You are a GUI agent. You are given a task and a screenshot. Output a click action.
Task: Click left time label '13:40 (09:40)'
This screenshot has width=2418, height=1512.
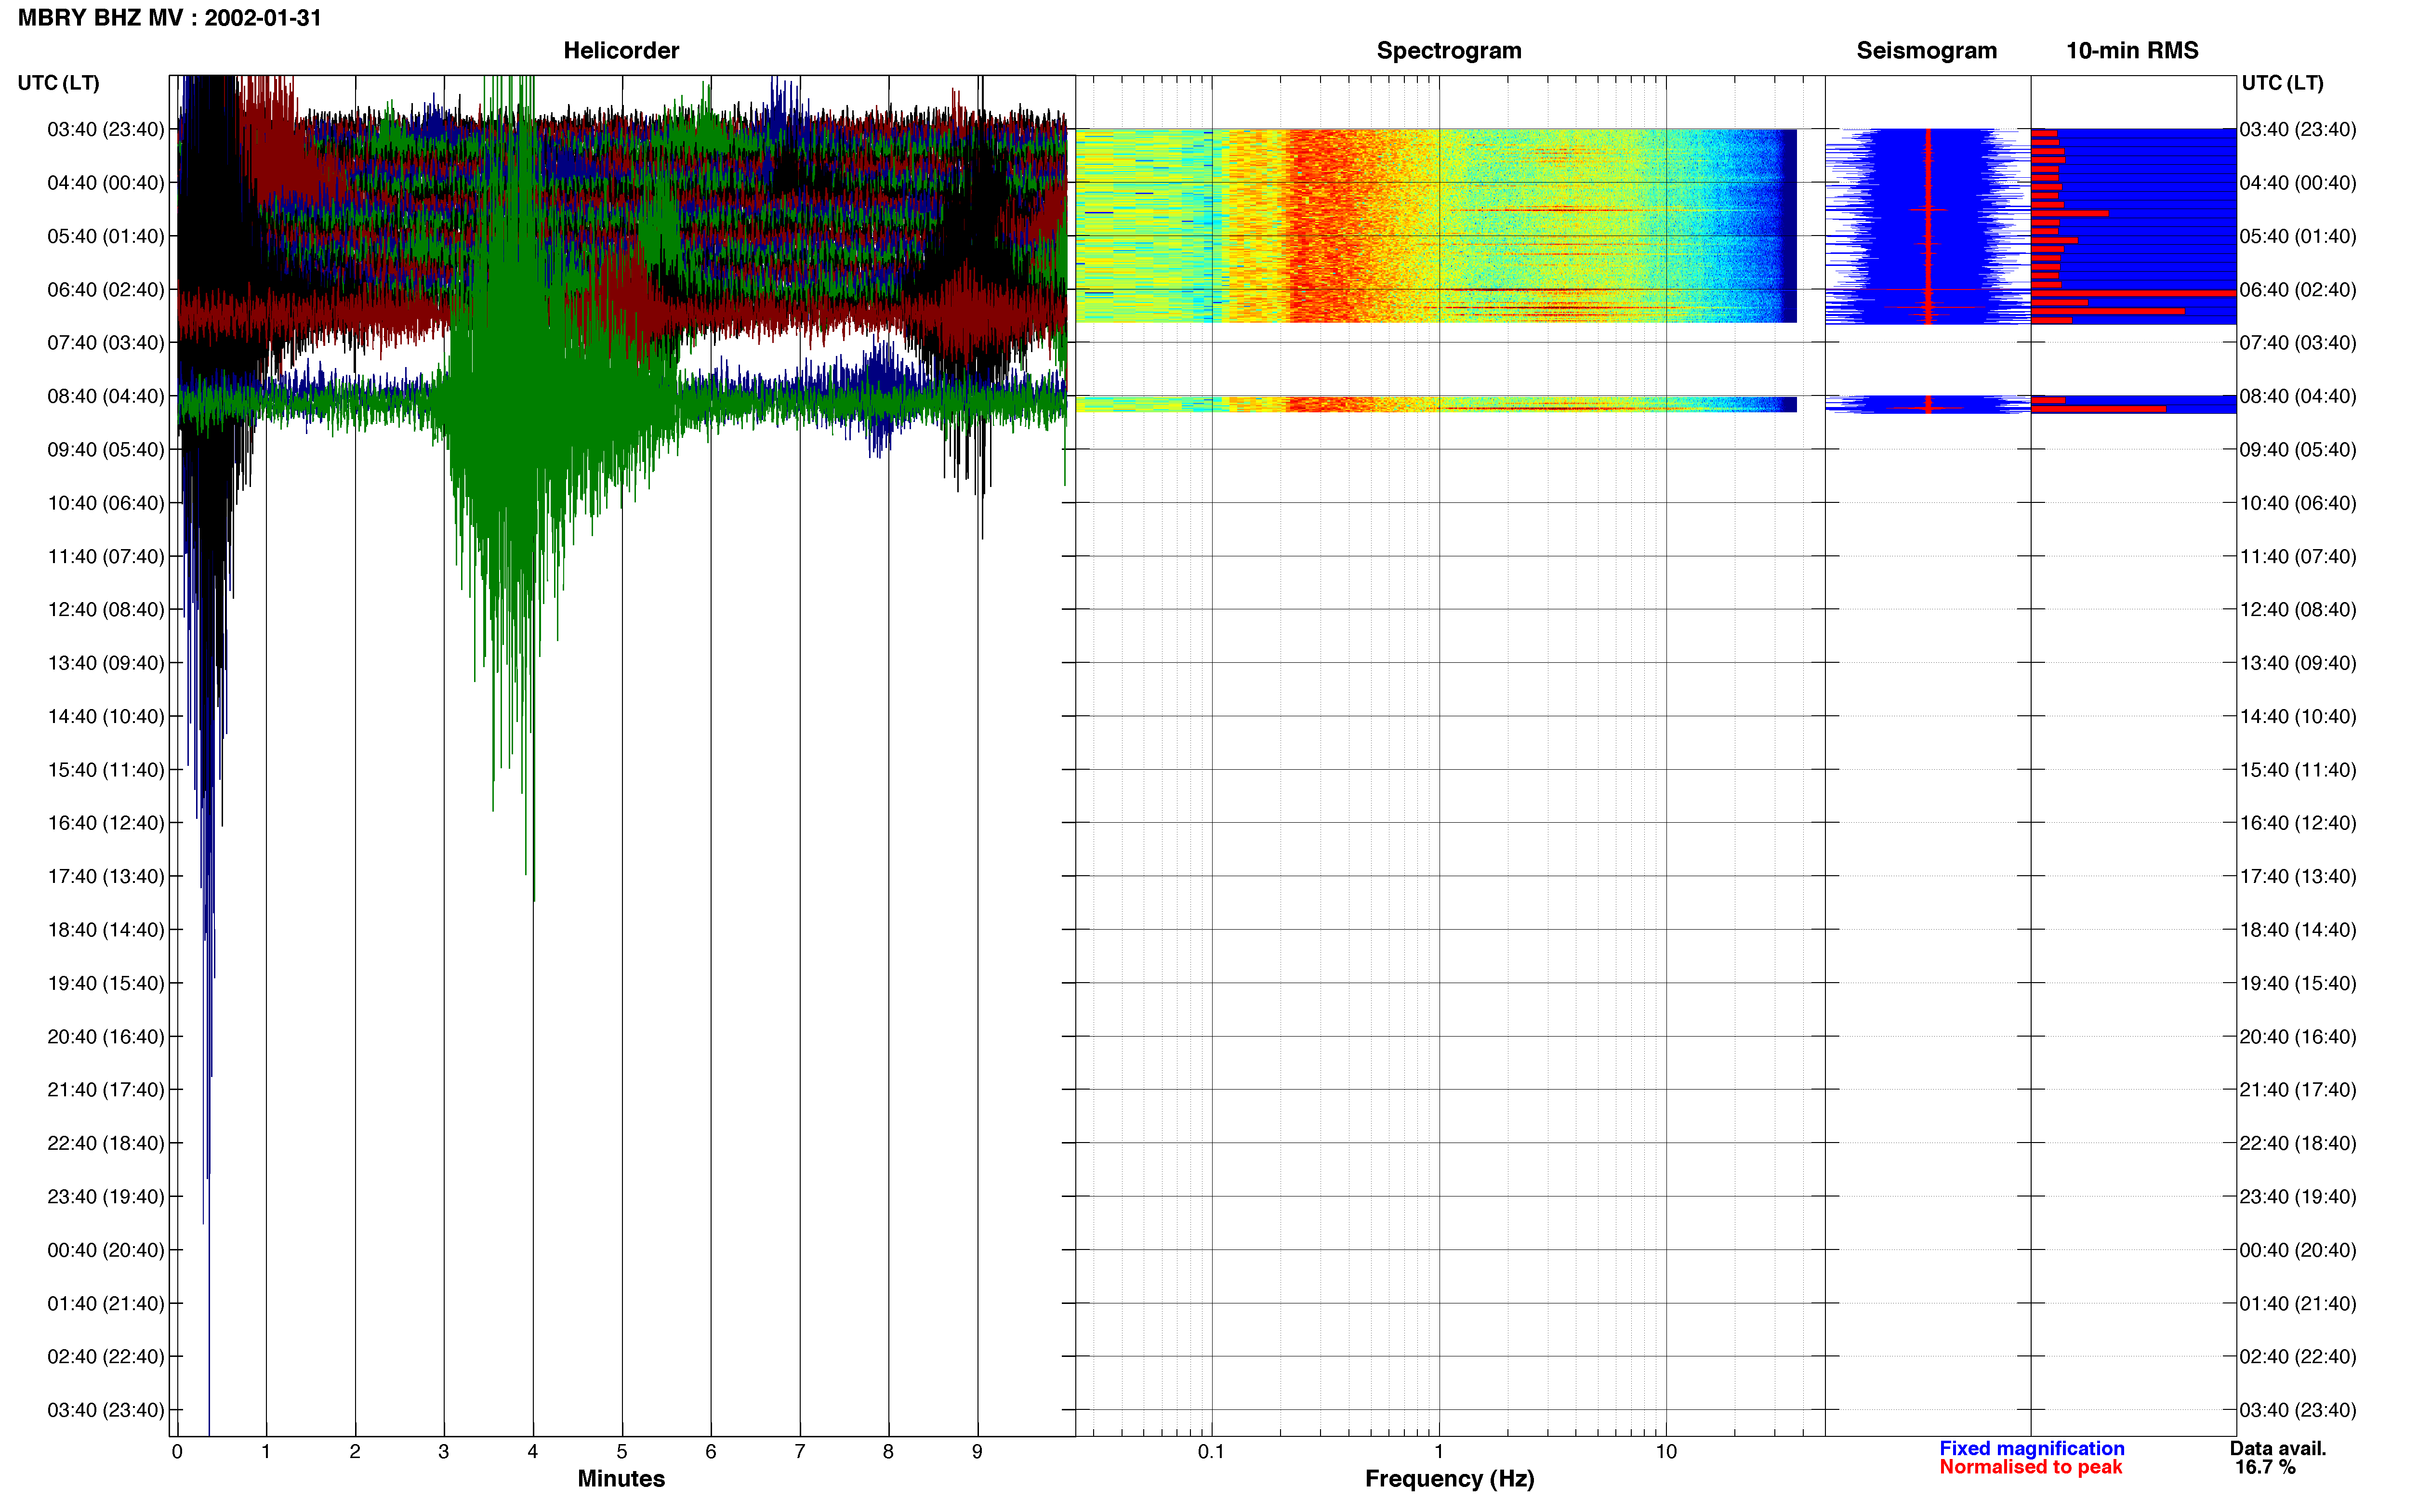tap(106, 663)
